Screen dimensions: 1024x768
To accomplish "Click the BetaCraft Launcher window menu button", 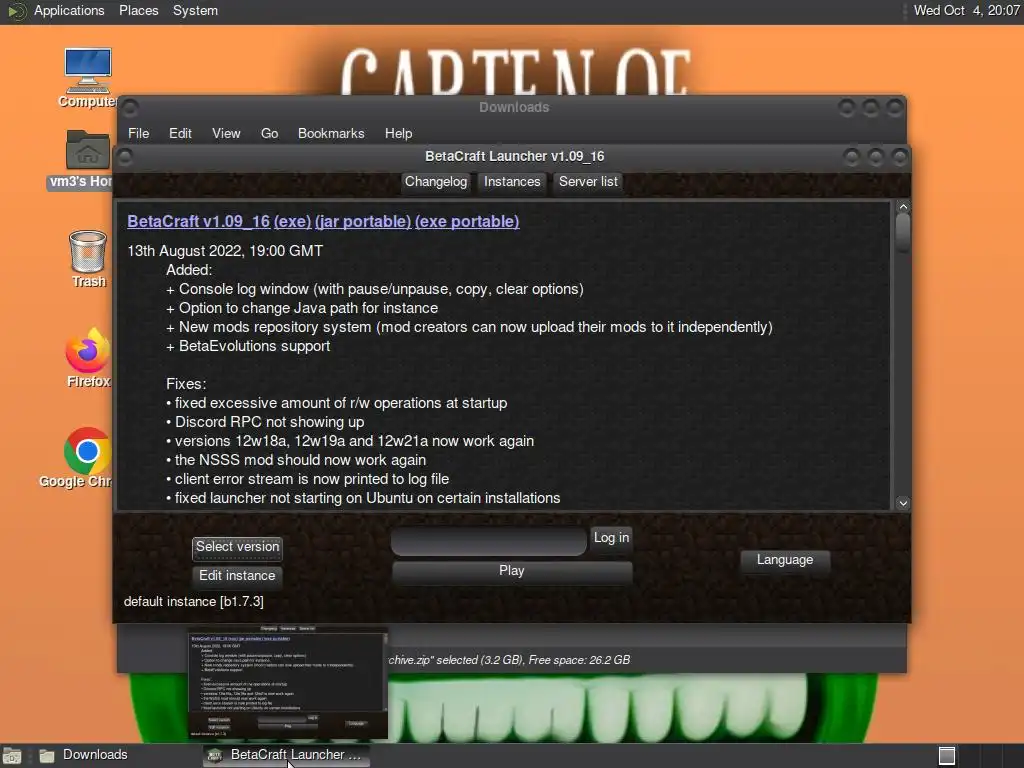I will click(125, 157).
